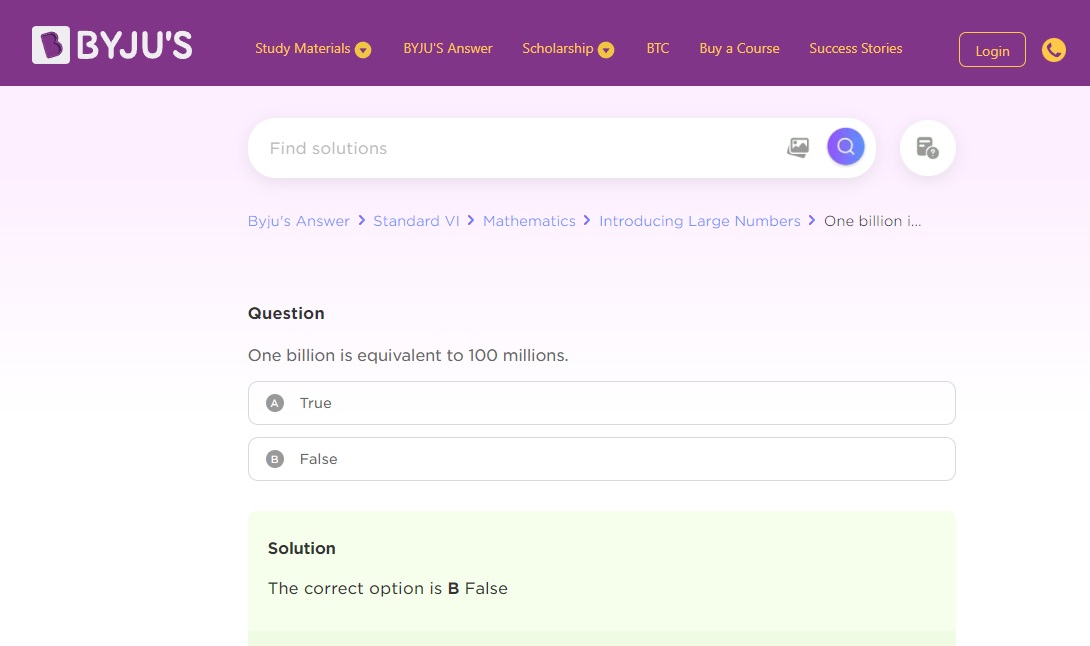1090x646 pixels.
Task: Open the ask-a-question icon button
Action: (x=927, y=147)
